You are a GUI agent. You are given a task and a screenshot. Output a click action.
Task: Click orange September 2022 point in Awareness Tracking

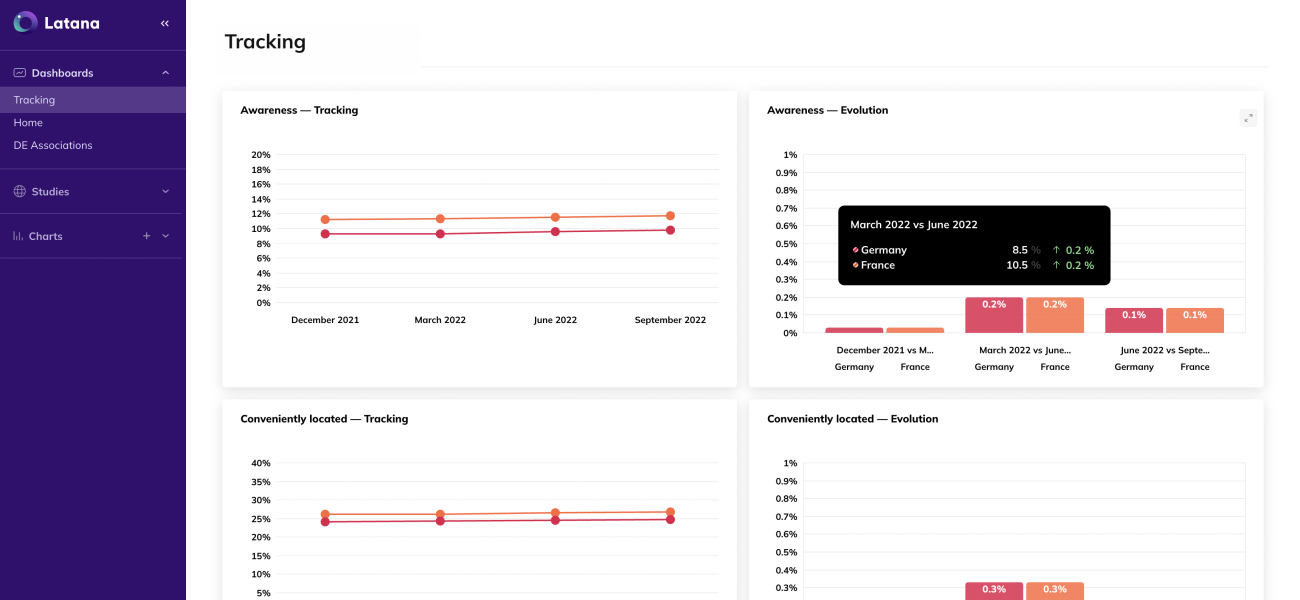(x=670, y=216)
